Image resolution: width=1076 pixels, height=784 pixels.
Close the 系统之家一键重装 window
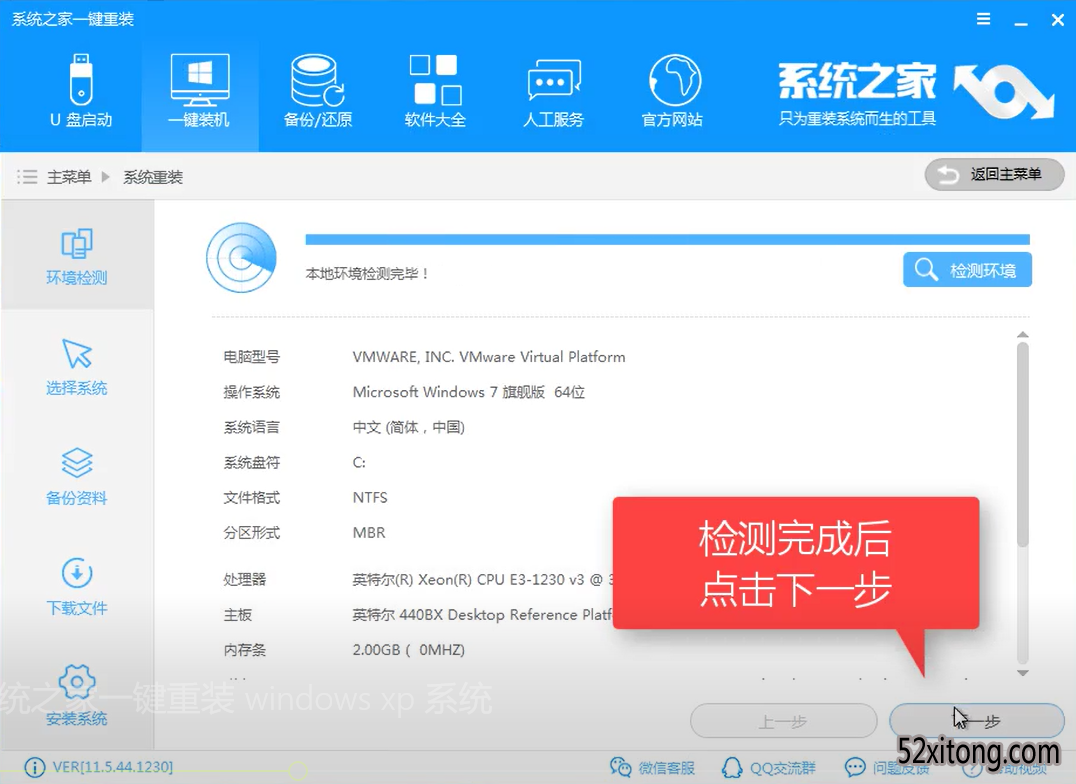pyautogui.click(x=1057, y=20)
